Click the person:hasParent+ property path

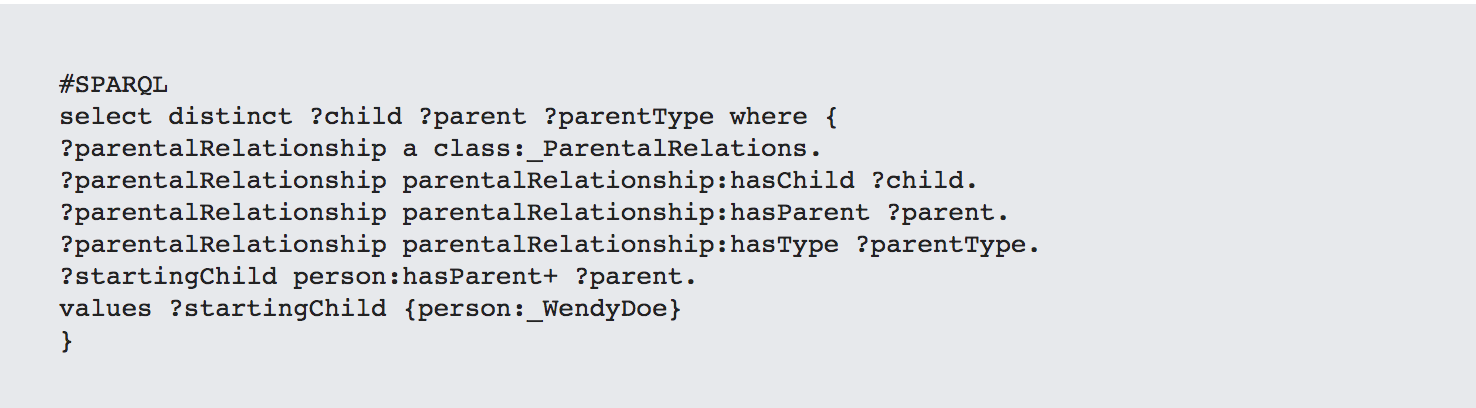(x=425, y=277)
